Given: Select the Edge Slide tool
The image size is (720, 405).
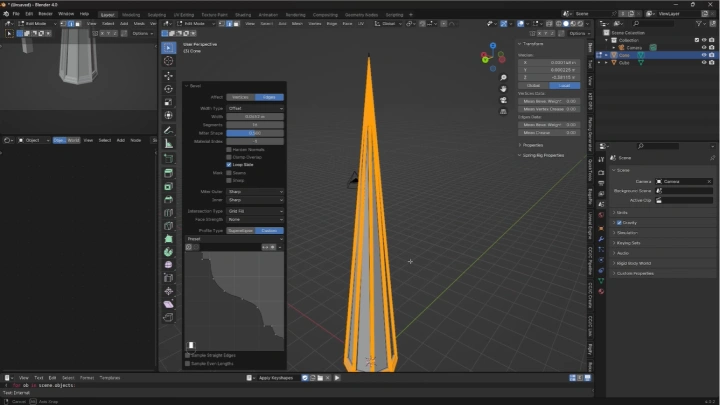Looking at the screenshot, I should click(169, 278).
